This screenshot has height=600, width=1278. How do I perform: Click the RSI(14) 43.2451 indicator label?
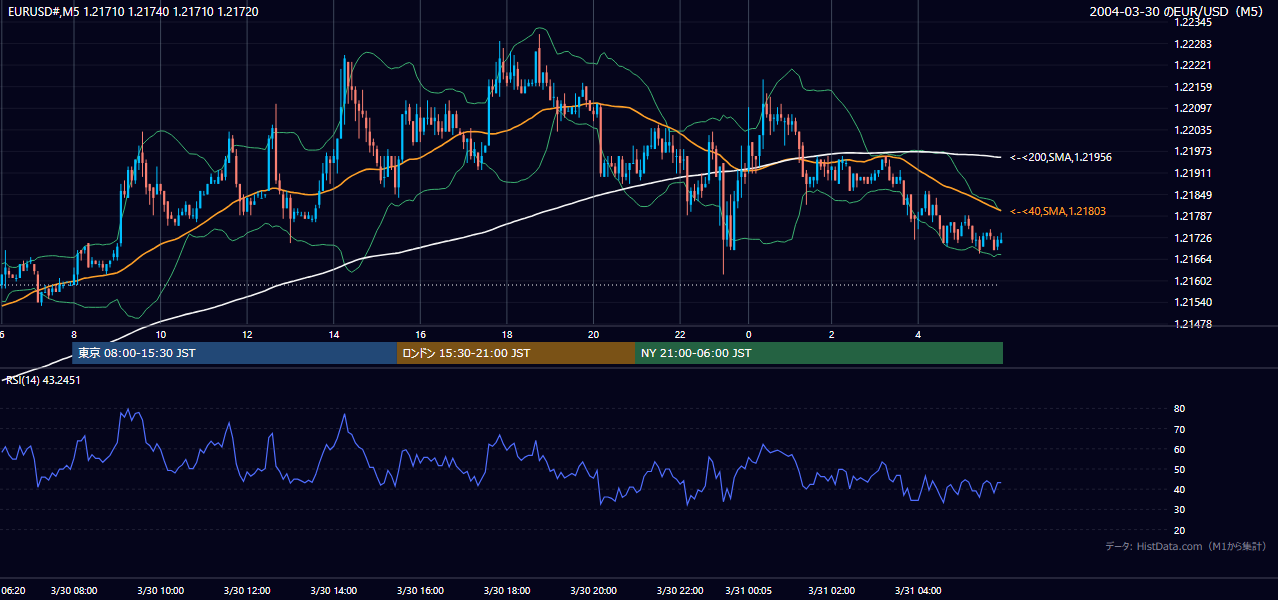click(x=43, y=380)
